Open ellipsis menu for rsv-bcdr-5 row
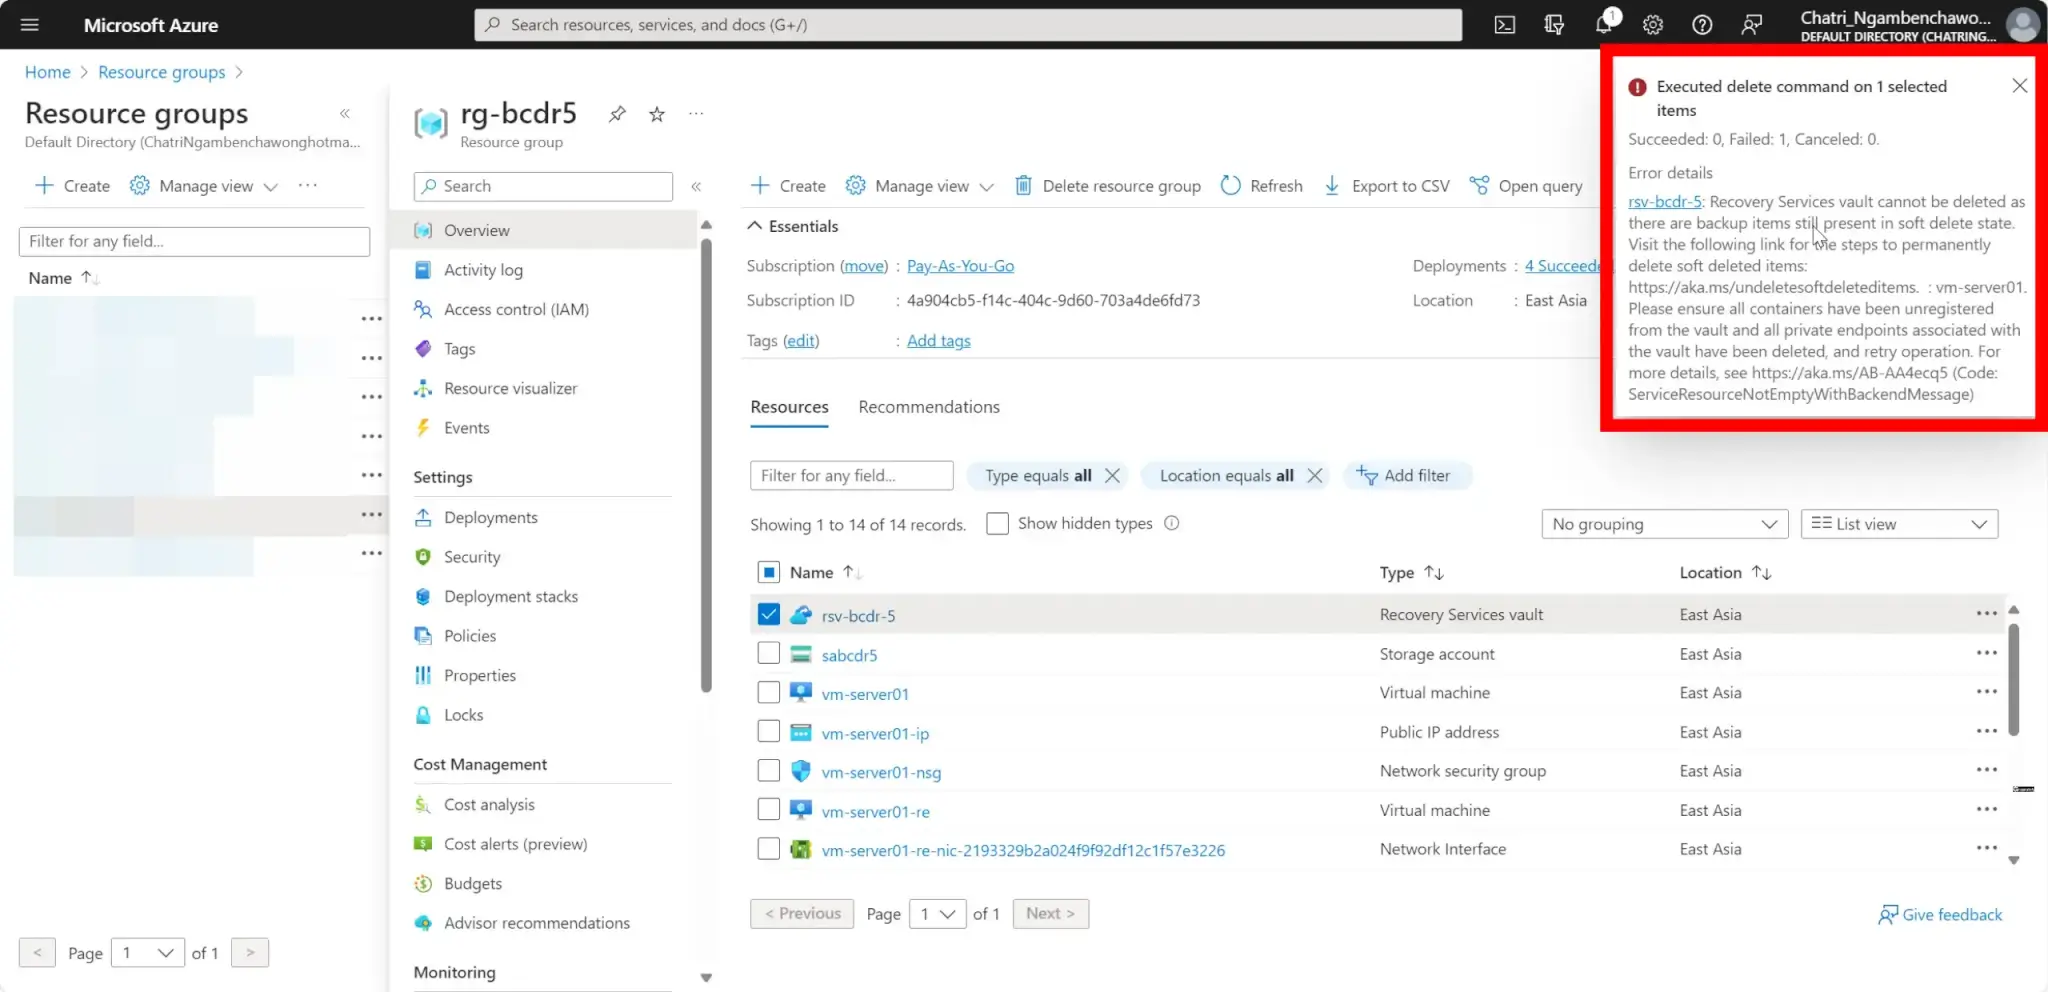This screenshot has width=2048, height=992. click(1986, 614)
